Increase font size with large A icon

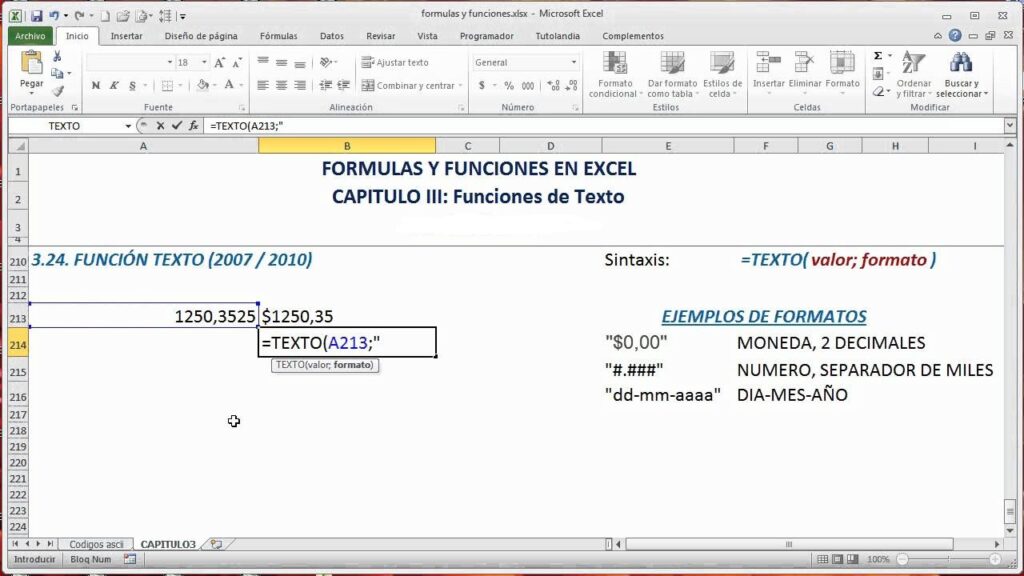coord(219,63)
